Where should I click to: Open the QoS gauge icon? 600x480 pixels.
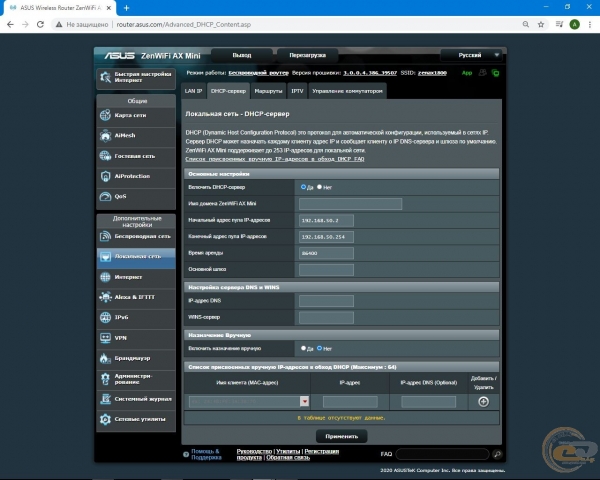pos(105,196)
